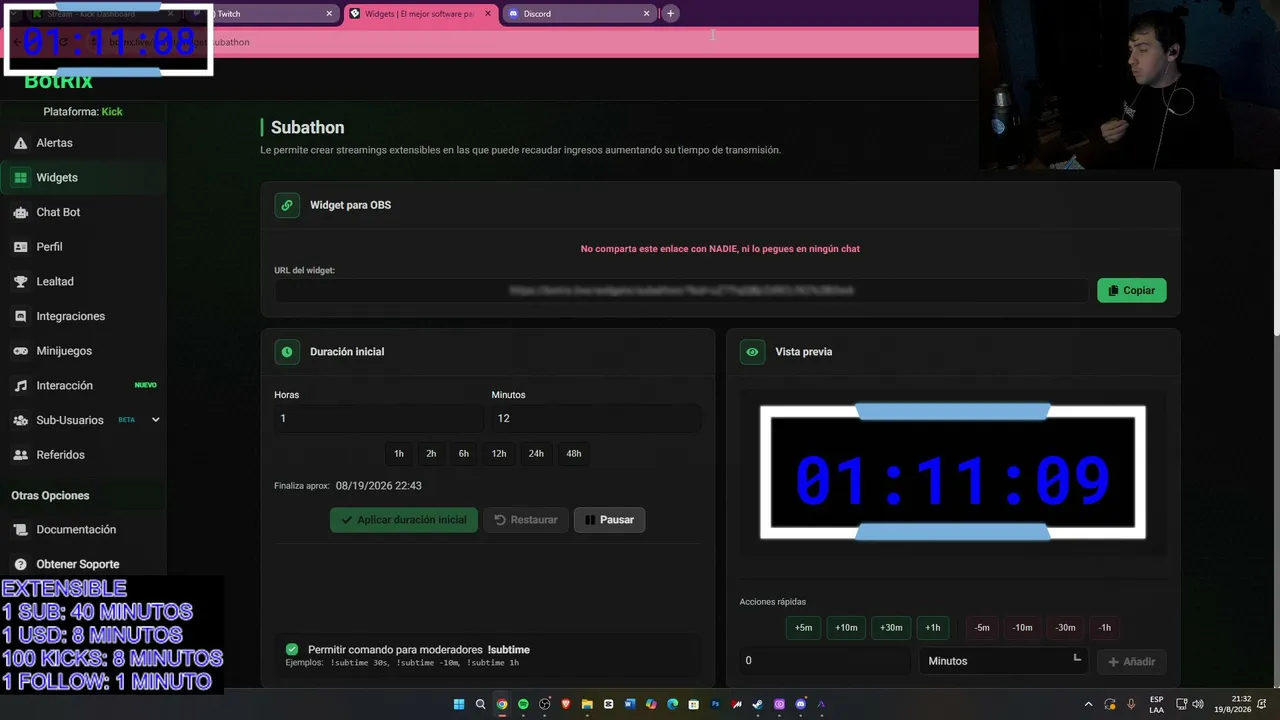This screenshot has width=1280, height=720.
Task: Click the Obtener Soporte help icon
Action: click(20, 564)
